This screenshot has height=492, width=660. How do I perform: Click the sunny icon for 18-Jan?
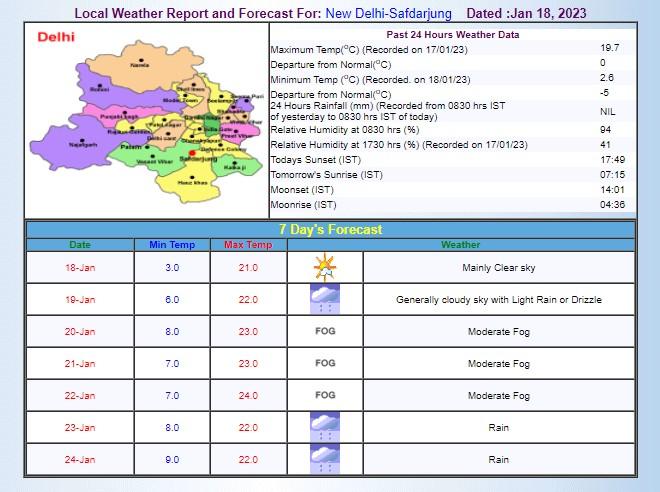click(324, 267)
